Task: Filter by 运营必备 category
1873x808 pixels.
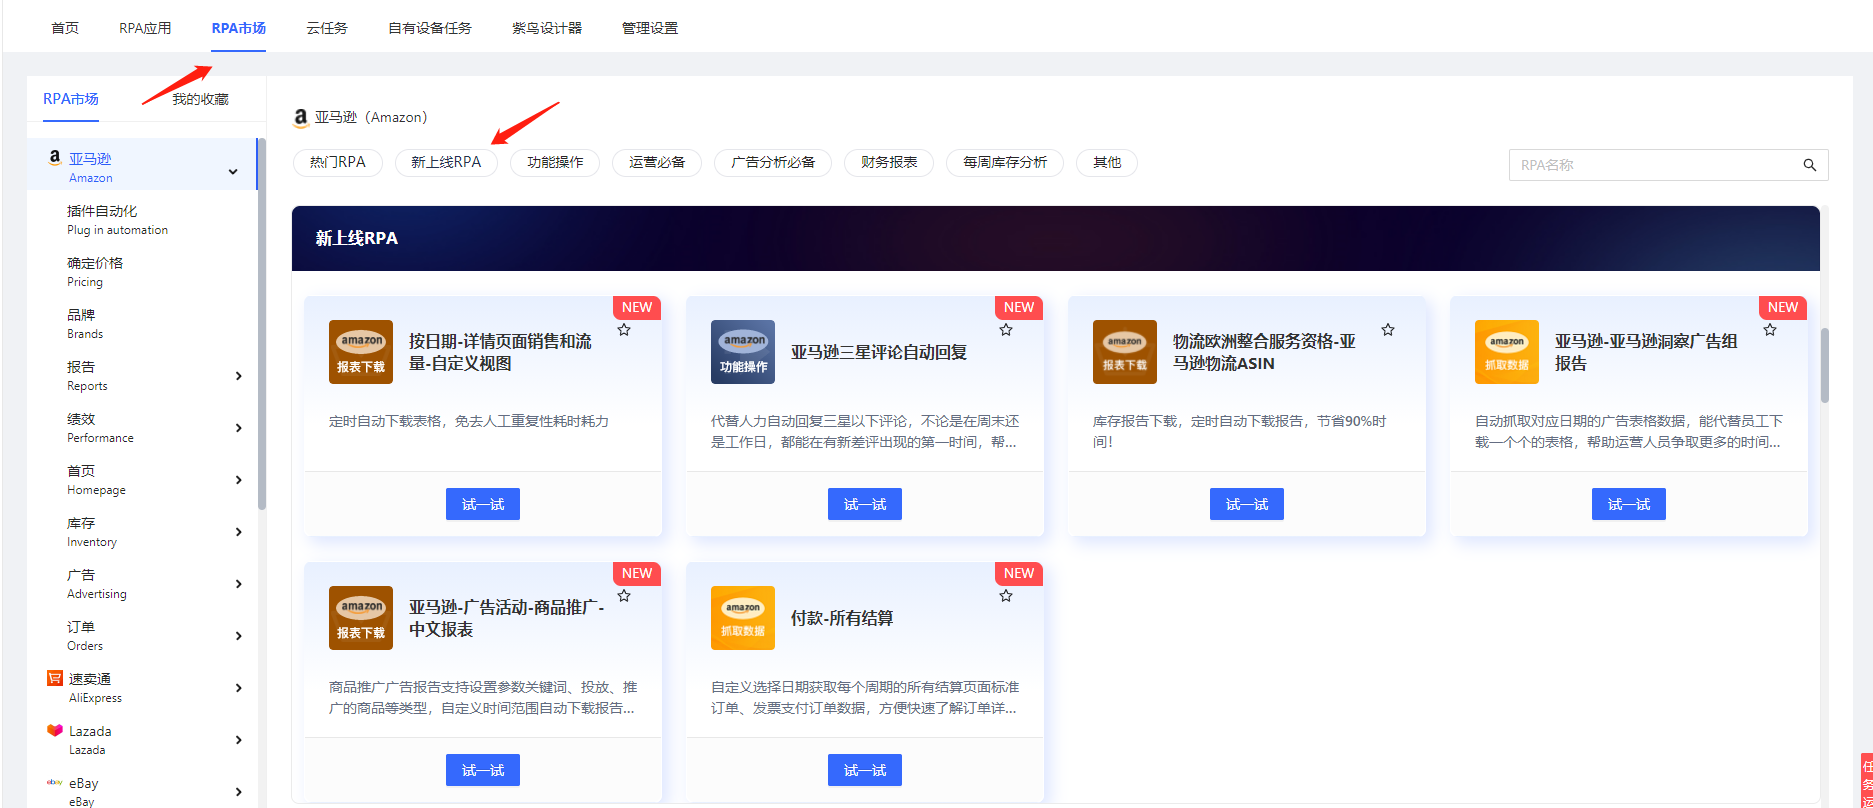Action: coord(657,162)
